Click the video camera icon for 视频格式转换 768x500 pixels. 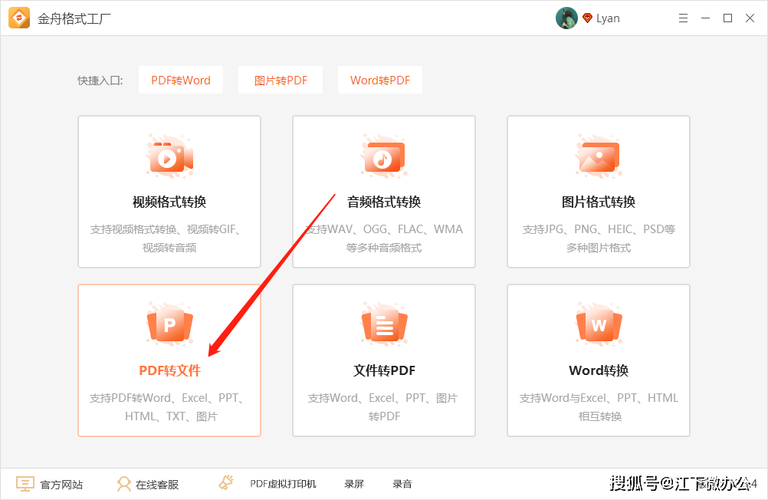click(169, 156)
